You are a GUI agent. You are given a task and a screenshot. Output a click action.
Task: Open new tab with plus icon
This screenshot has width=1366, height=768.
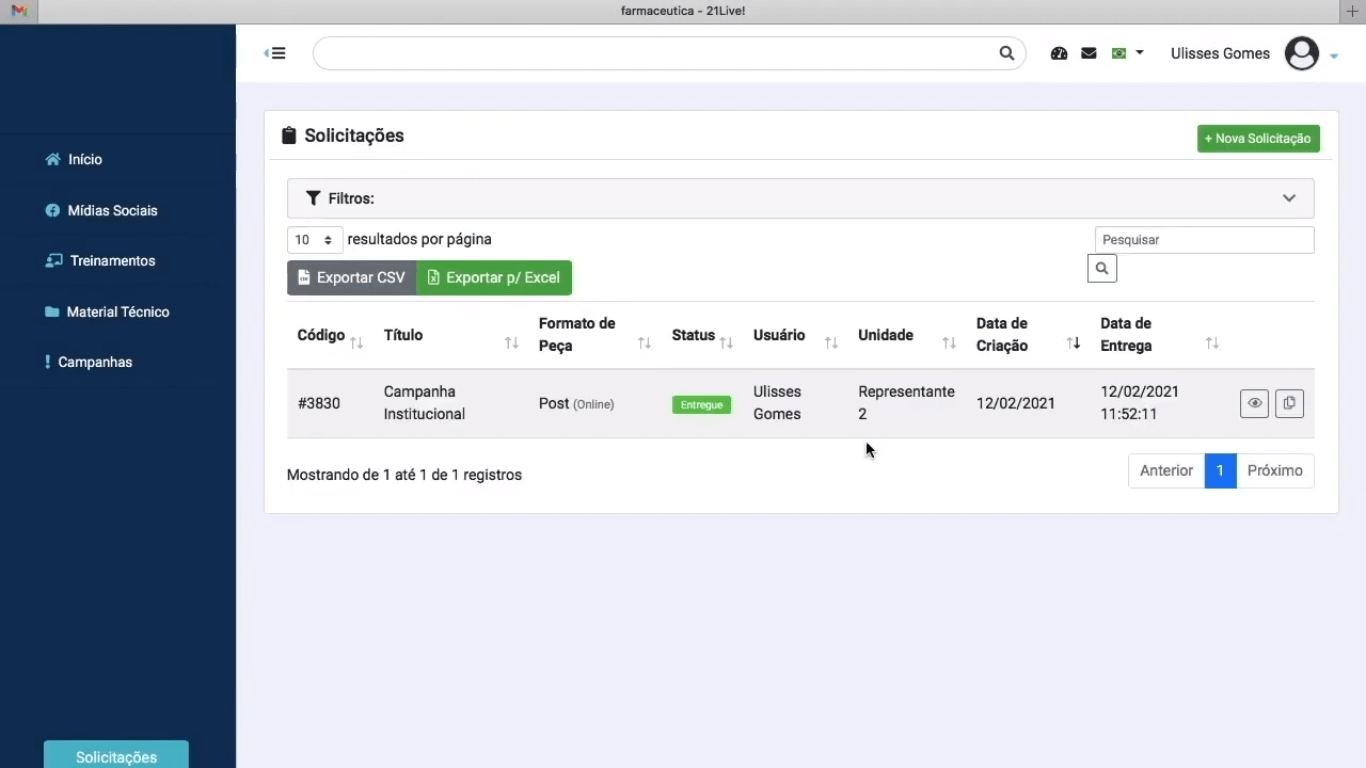click(1352, 11)
